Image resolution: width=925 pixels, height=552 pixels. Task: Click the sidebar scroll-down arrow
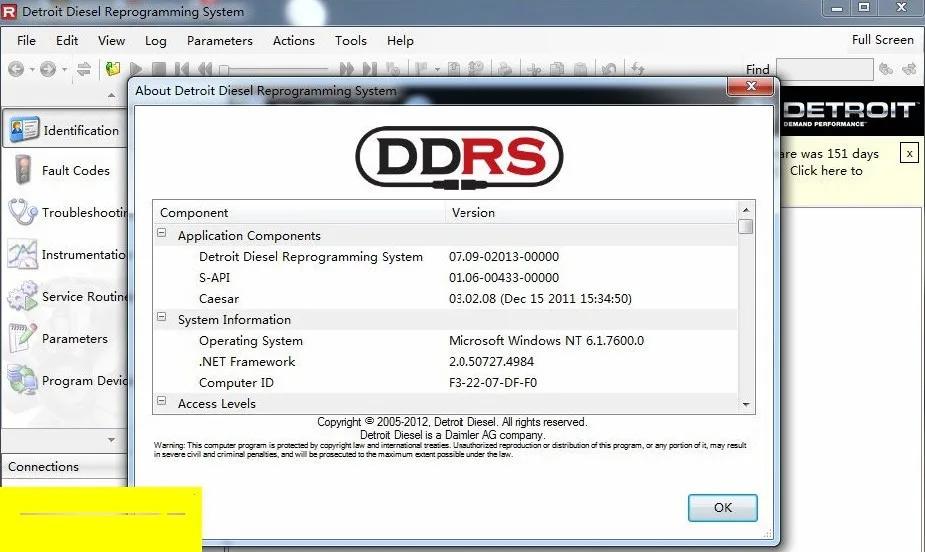pos(111,439)
